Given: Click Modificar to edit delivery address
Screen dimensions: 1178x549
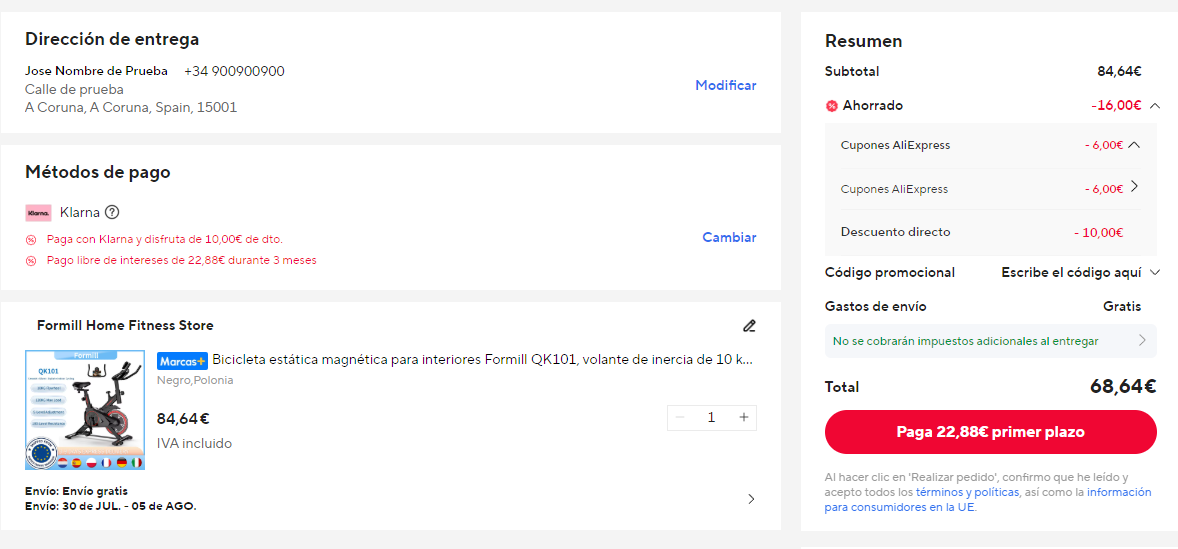Looking at the screenshot, I should [725, 86].
